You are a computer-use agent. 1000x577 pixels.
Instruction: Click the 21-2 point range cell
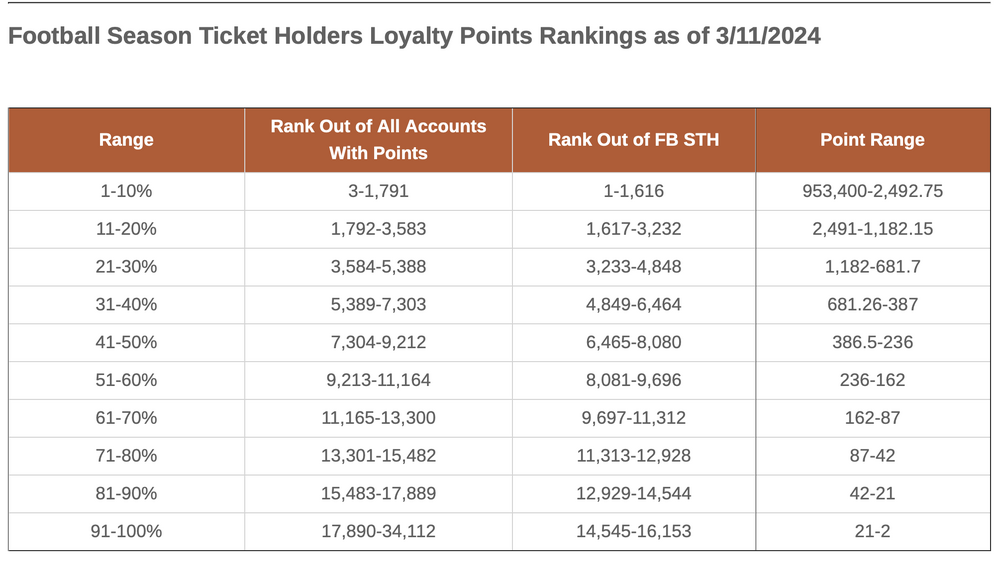872,532
